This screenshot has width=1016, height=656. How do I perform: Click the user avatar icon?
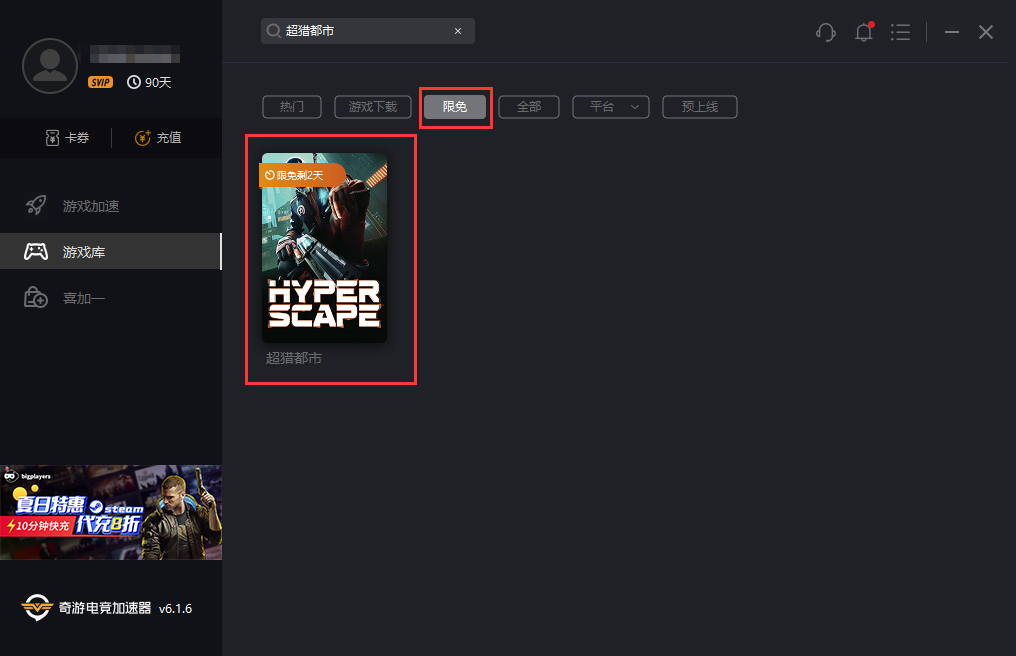(x=50, y=66)
